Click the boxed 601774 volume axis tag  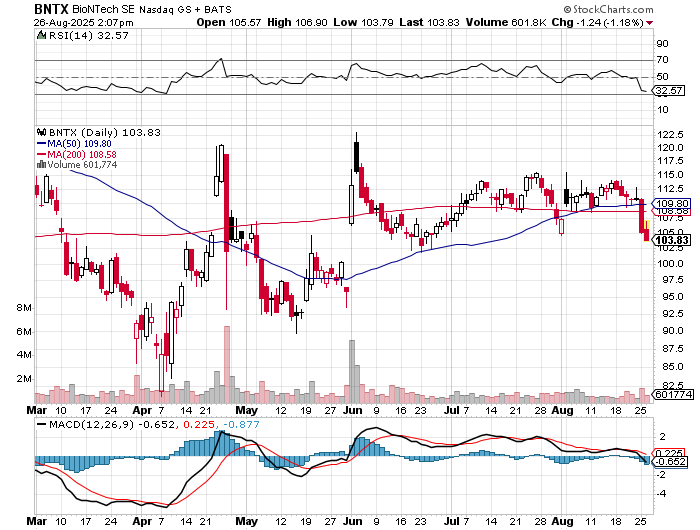click(674, 395)
